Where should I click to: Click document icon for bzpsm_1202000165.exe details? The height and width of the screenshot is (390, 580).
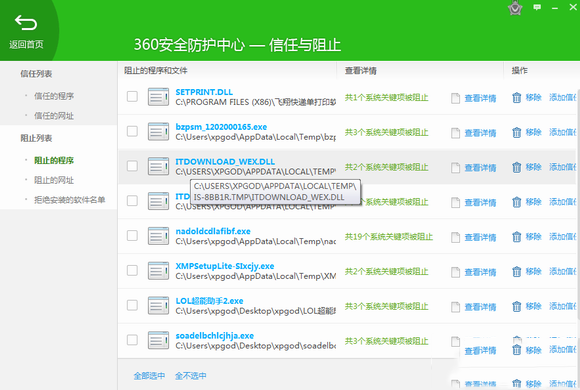(455, 133)
